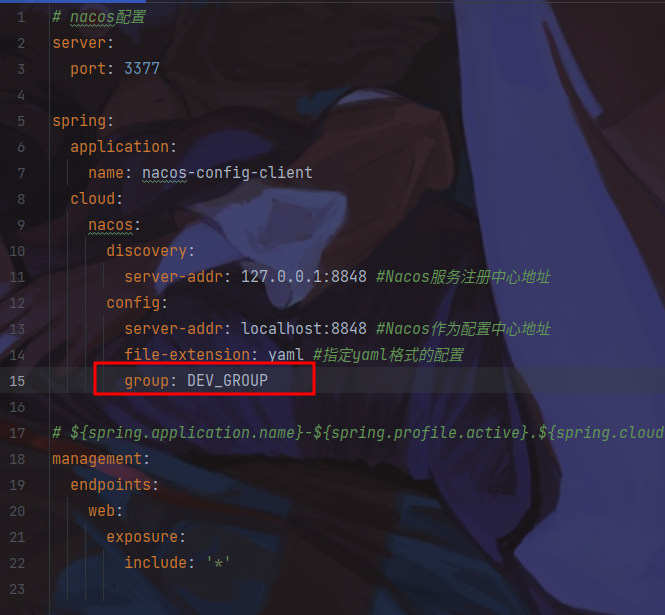Click the exposure key on line 21
The width and height of the screenshot is (665, 615).
[x=142, y=537]
